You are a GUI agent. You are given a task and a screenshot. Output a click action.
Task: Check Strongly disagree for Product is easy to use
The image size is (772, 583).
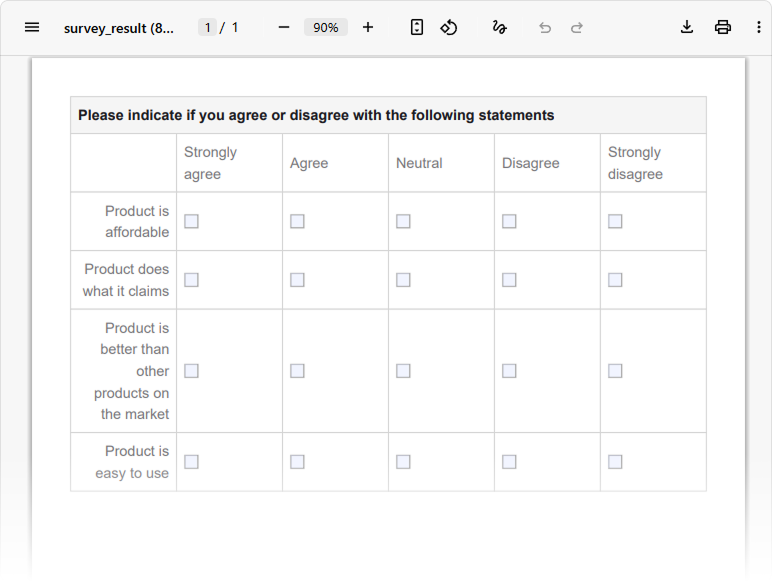point(615,462)
